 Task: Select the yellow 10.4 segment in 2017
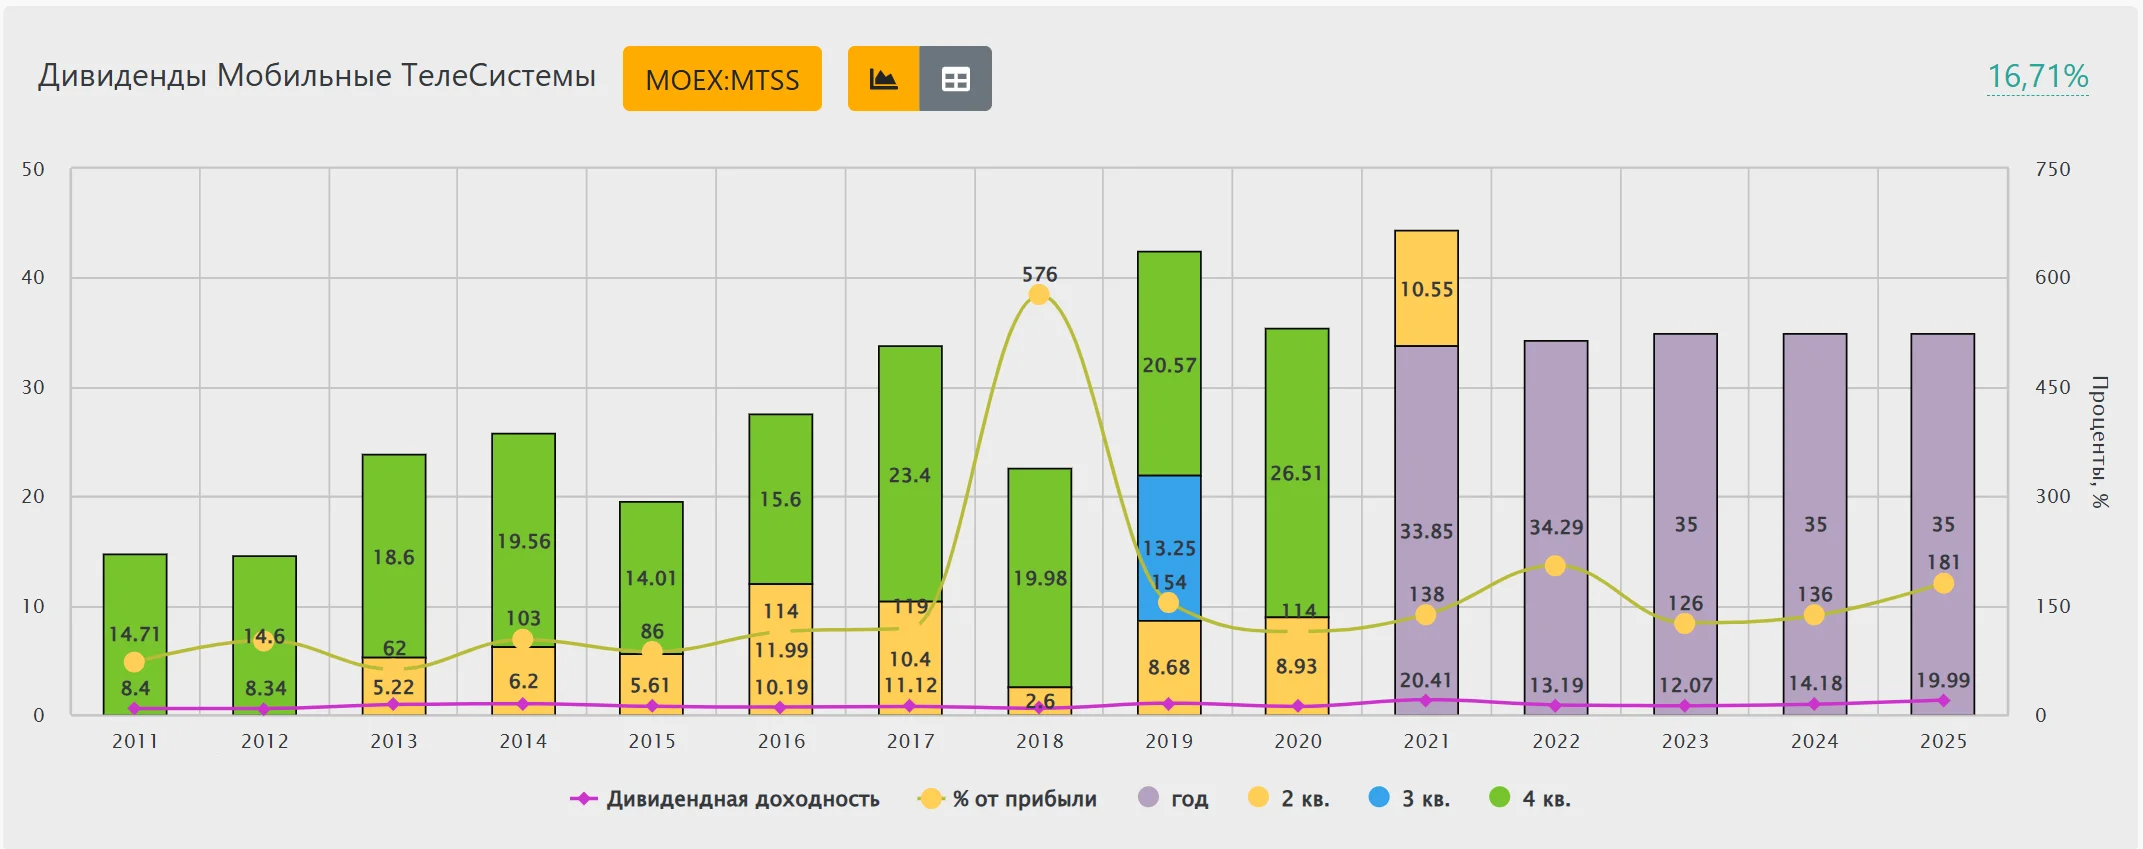[x=910, y=658]
